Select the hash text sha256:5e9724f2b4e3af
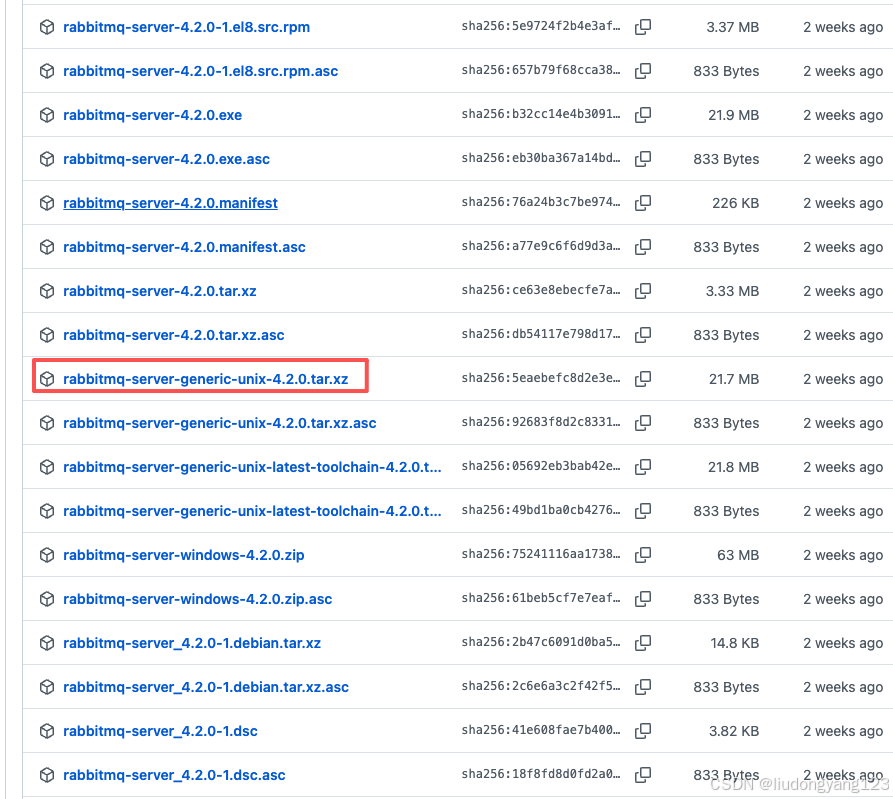This screenshot has height=799, width=893. tap(540, 26)
